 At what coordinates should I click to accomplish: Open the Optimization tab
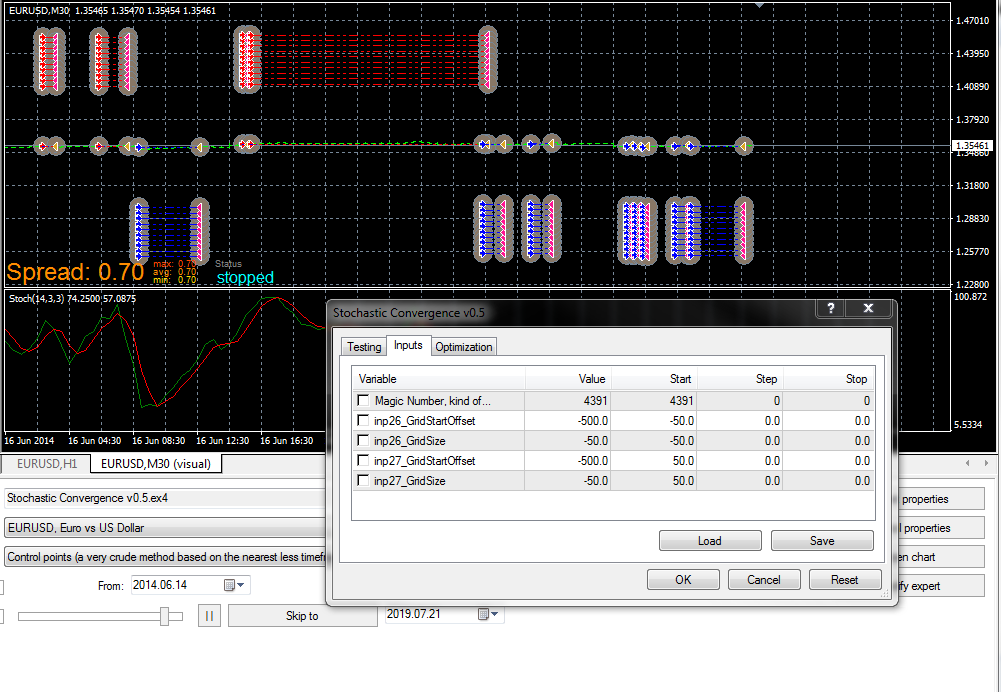pos(463,347)
